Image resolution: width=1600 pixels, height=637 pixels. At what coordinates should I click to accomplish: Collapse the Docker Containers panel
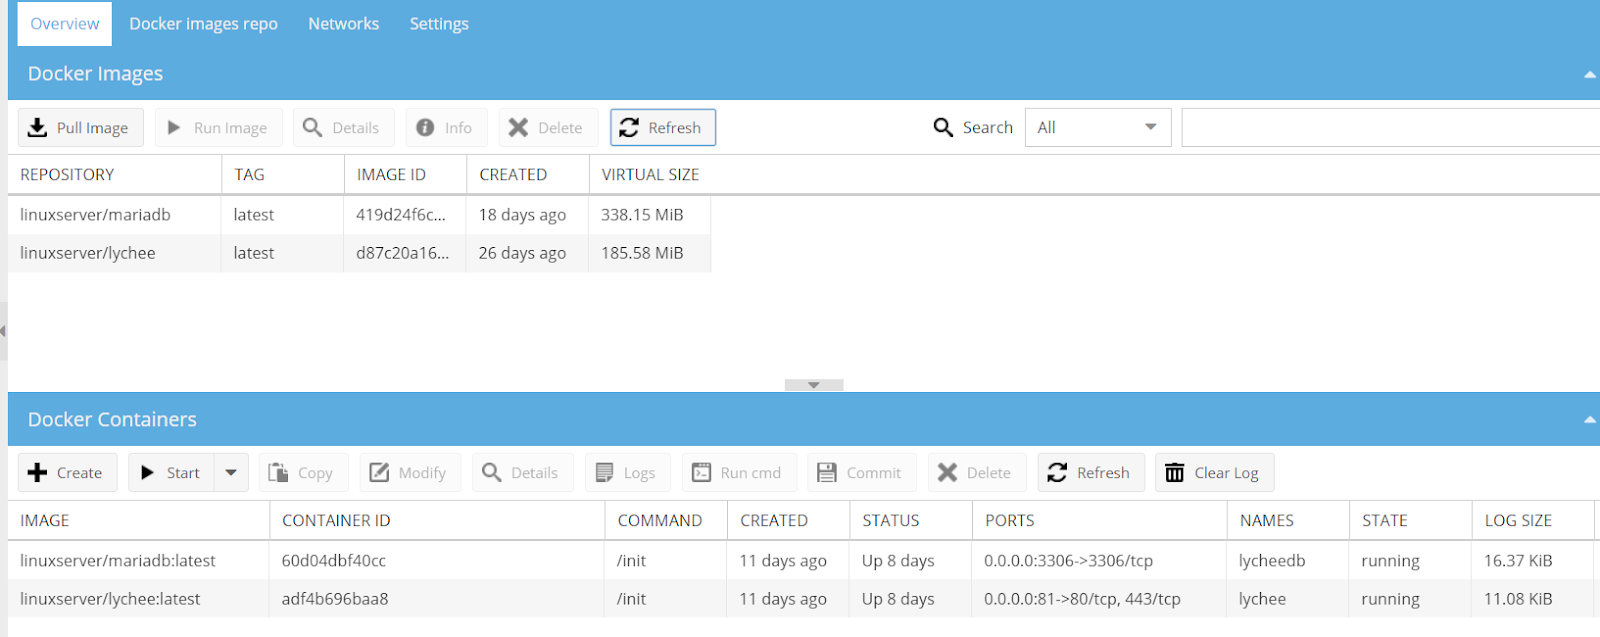click(1589, 420)
